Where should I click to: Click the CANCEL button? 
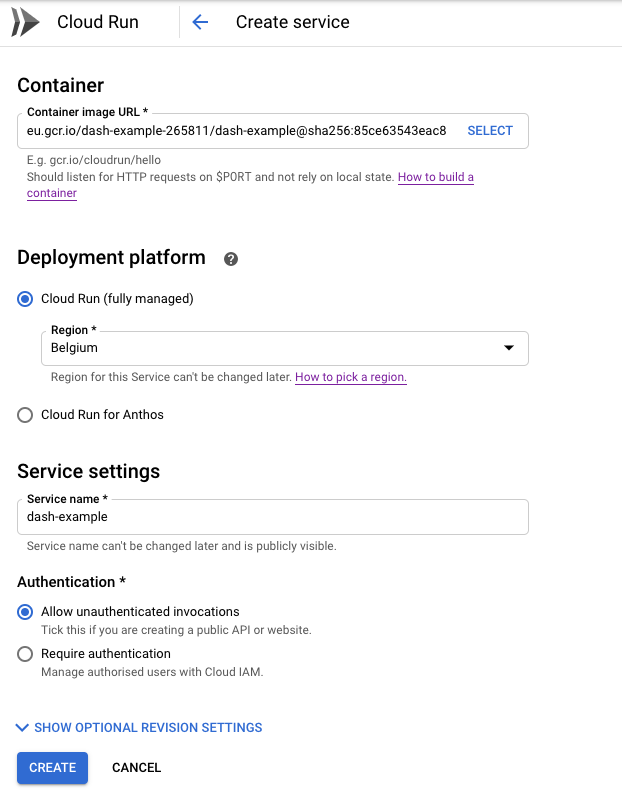tap(137, 768)
